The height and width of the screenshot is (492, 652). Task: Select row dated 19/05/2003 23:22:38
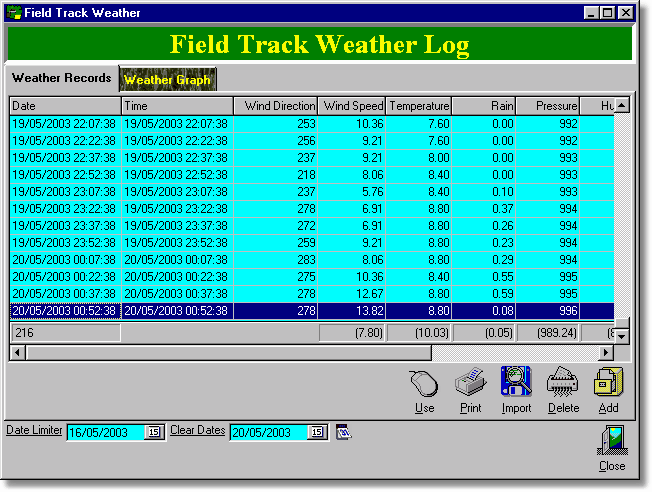(312, 209)
